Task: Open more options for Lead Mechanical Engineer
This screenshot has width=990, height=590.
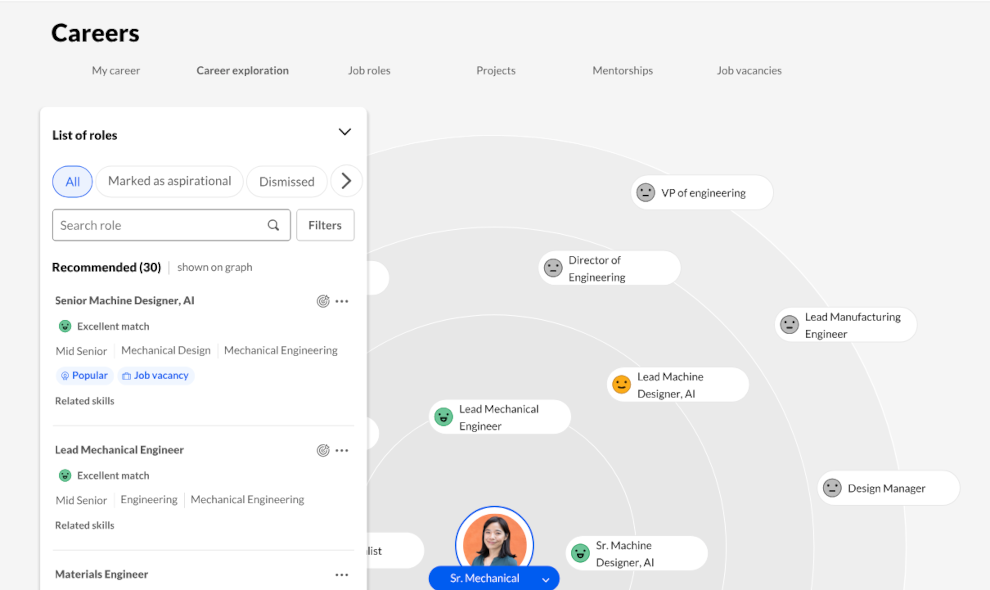Action: (x=342, y=450)
